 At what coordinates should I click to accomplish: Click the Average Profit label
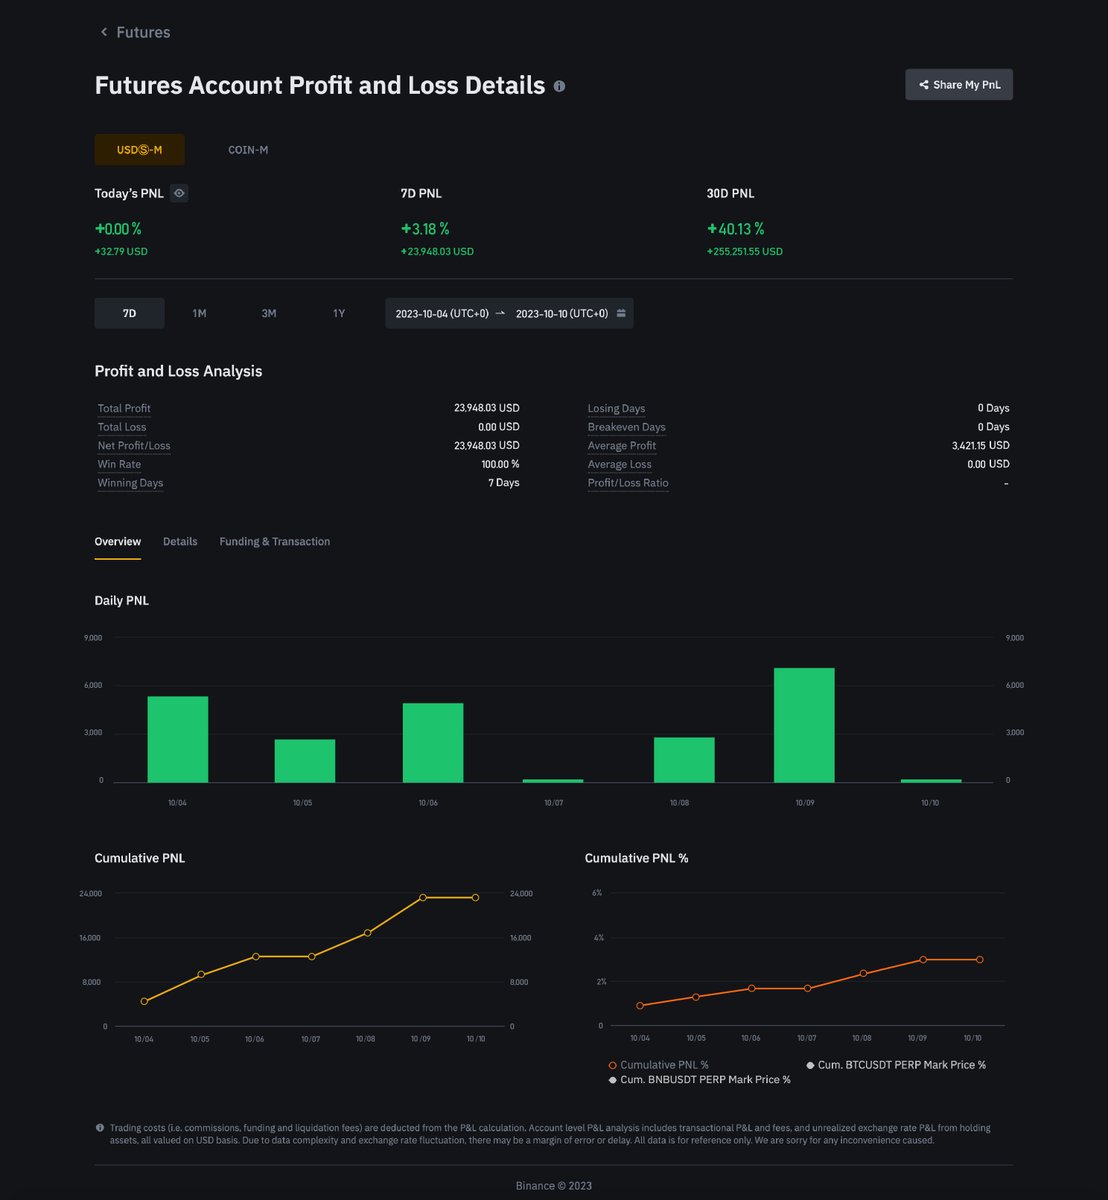[x=622, y=446]
